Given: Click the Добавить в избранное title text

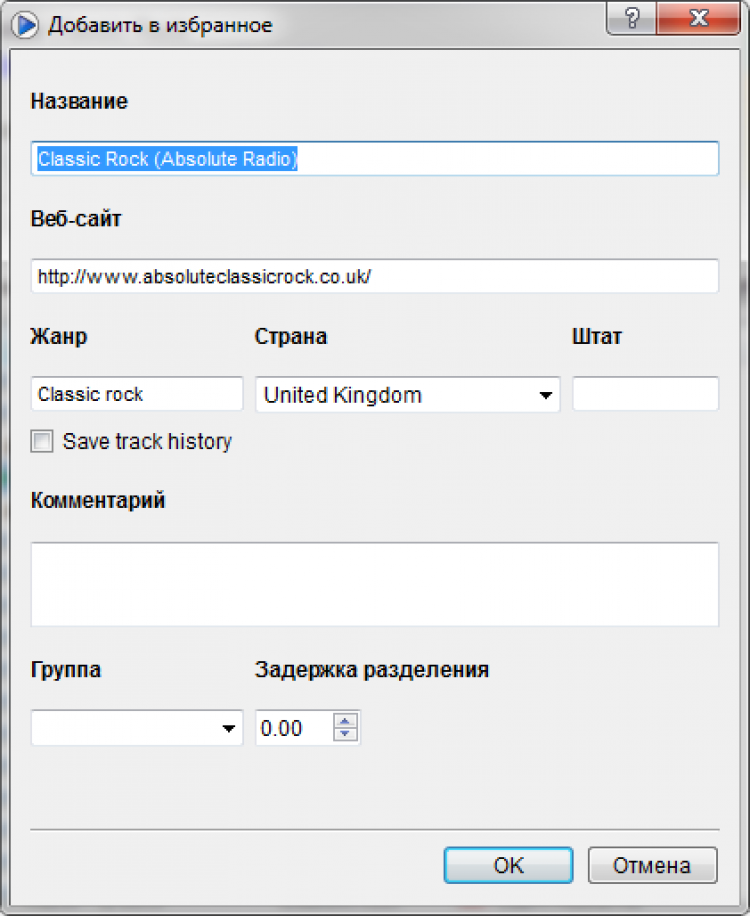Looking at the screenshot, I should click(x=160, y=25).
